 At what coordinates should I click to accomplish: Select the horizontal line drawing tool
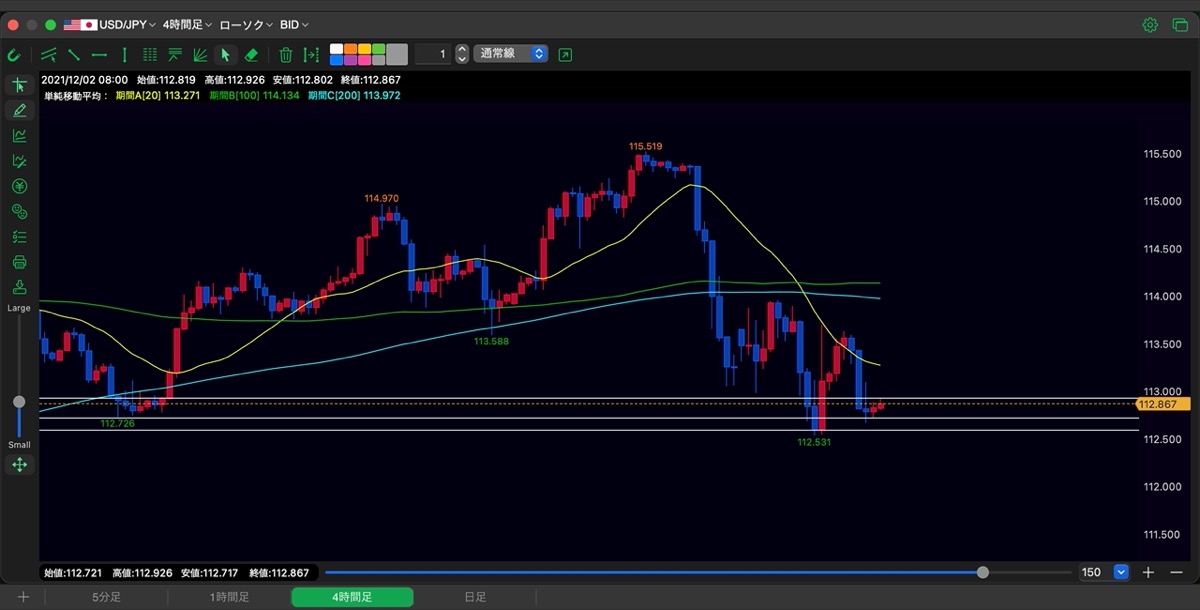[99, 54]
